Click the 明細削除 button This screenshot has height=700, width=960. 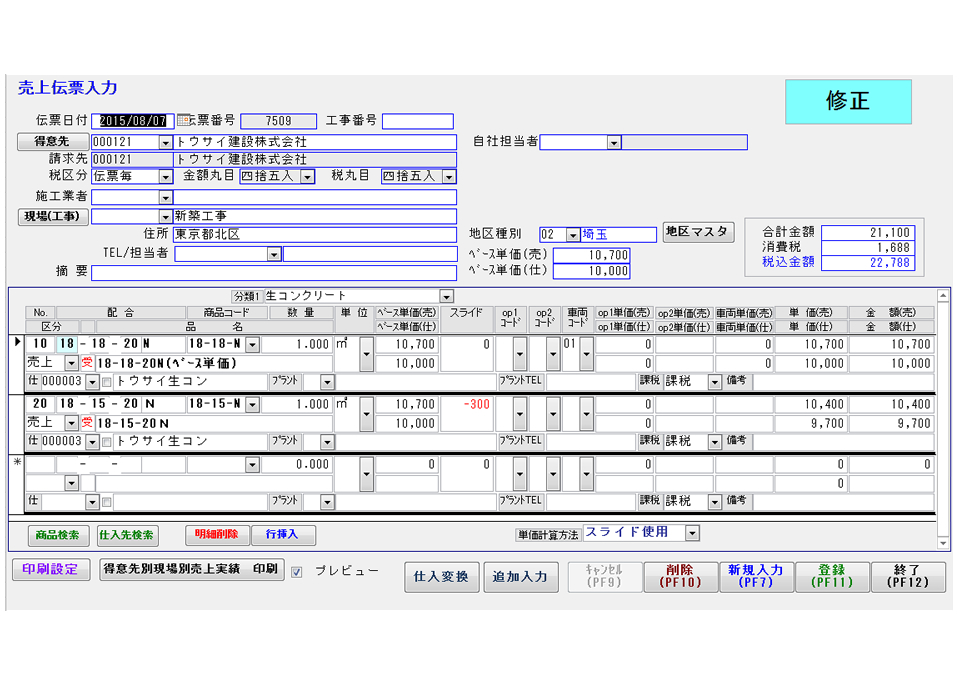click(217, 535)
